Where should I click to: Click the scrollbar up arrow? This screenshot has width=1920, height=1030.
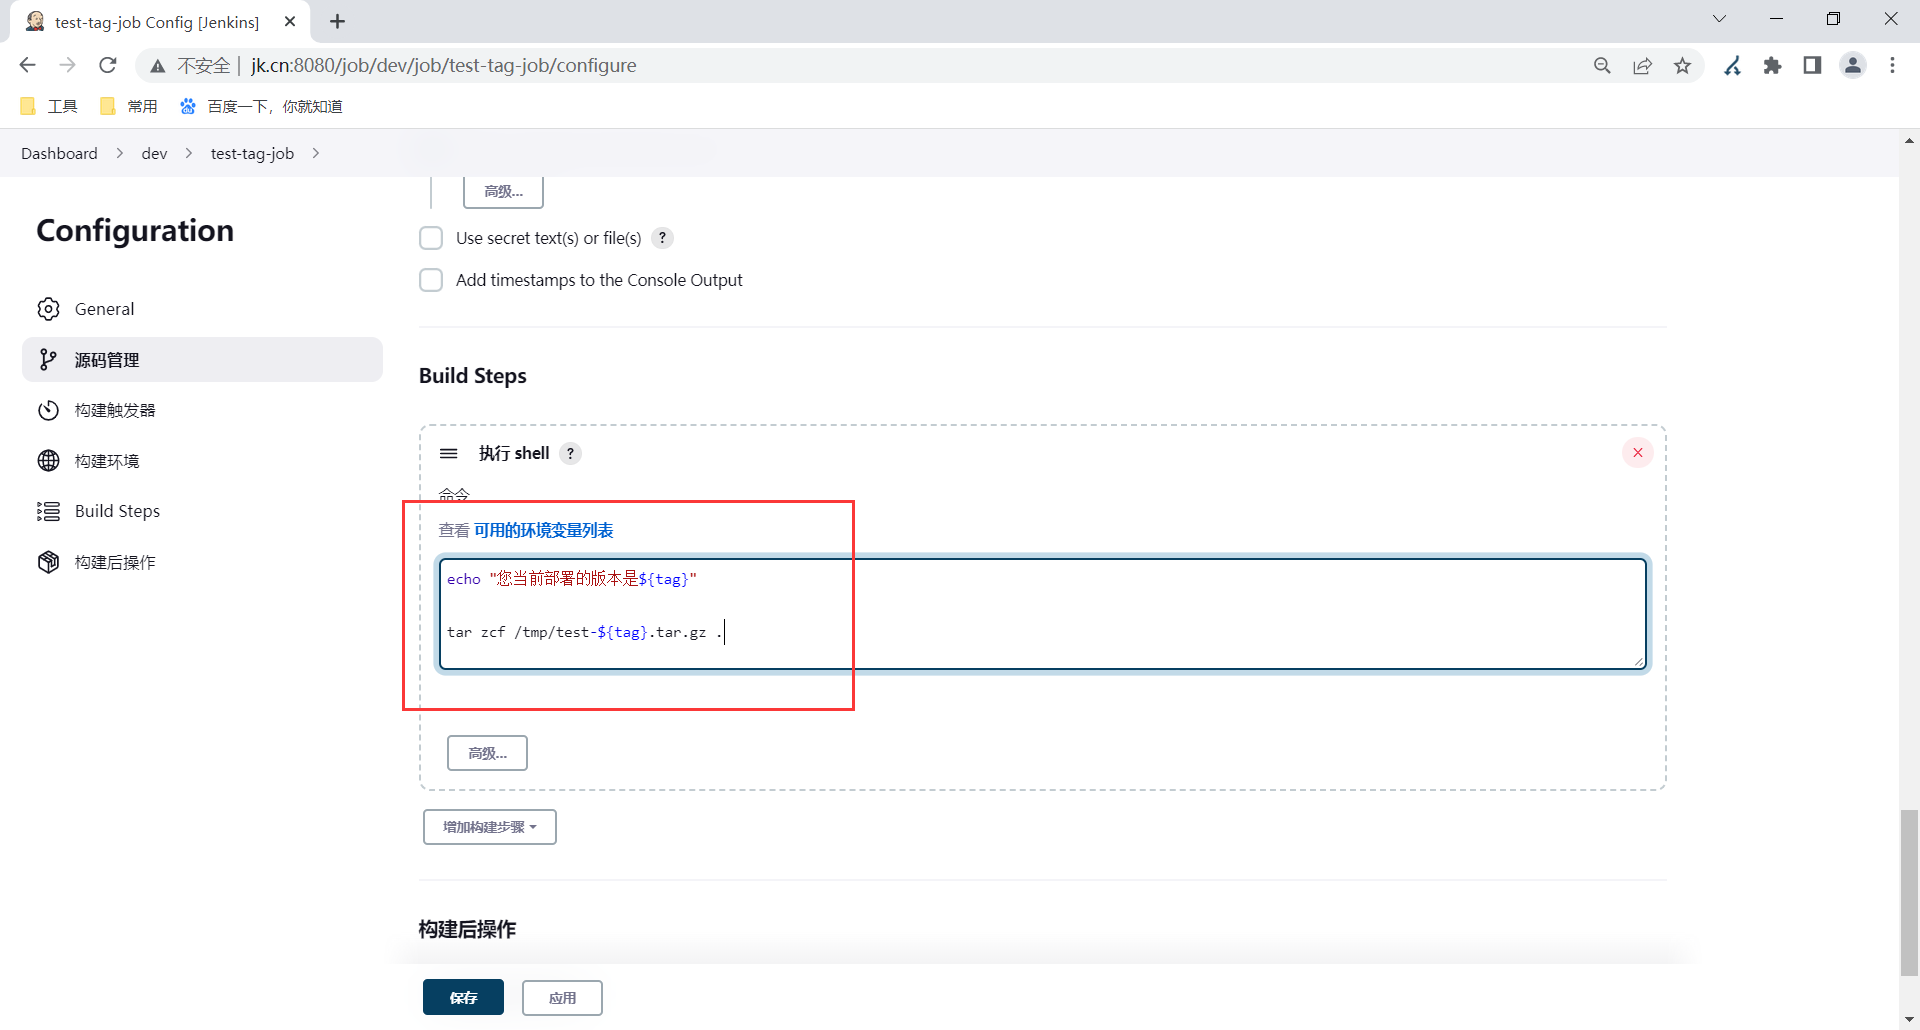point(1909,141)
